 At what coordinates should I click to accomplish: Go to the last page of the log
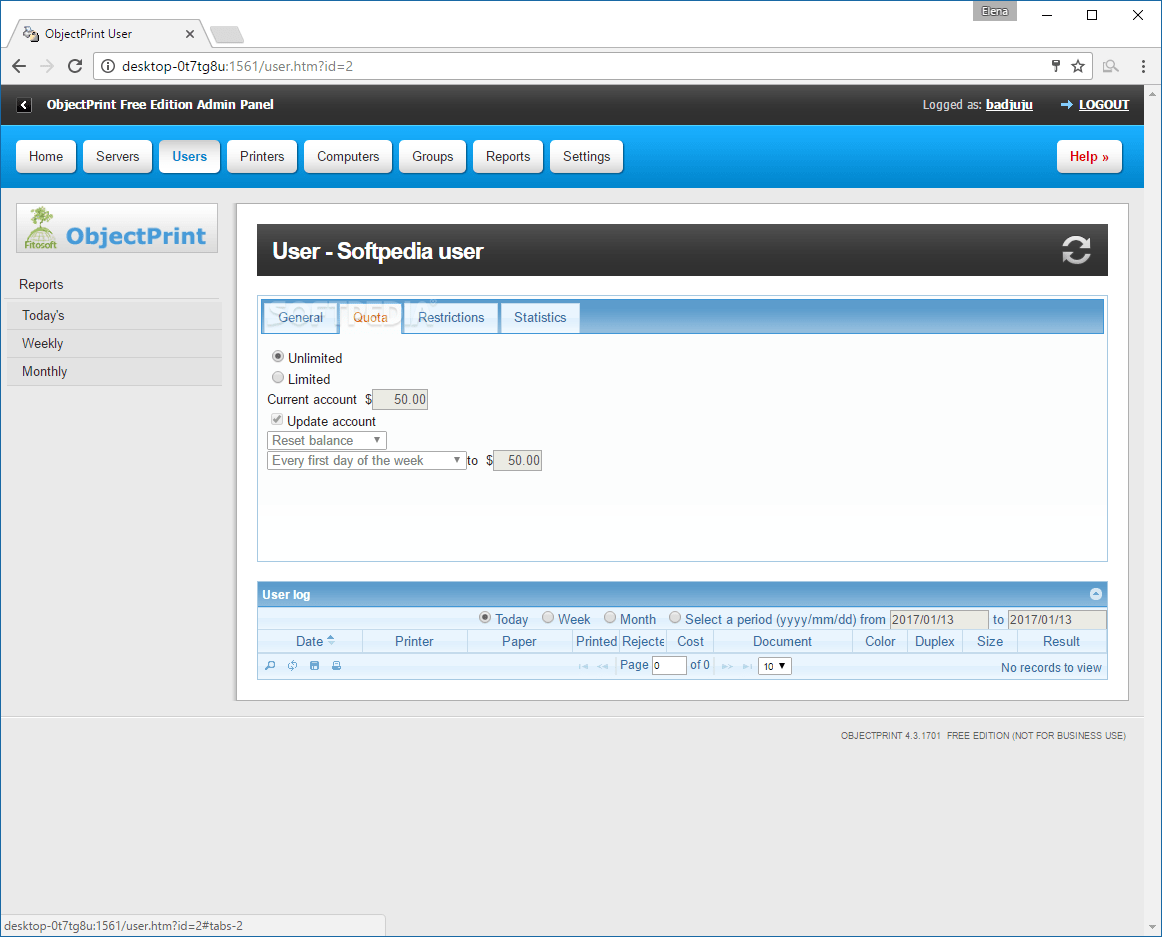(747, 666)
